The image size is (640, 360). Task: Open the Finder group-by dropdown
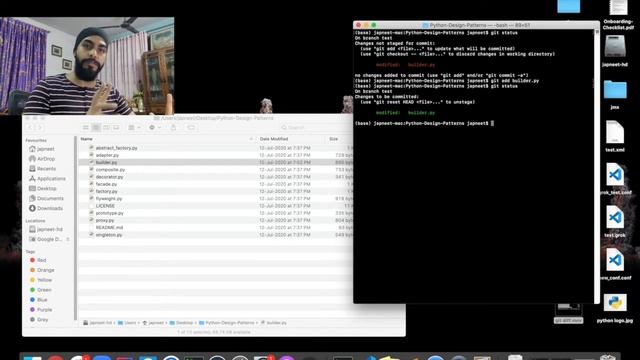coord(134,128)
